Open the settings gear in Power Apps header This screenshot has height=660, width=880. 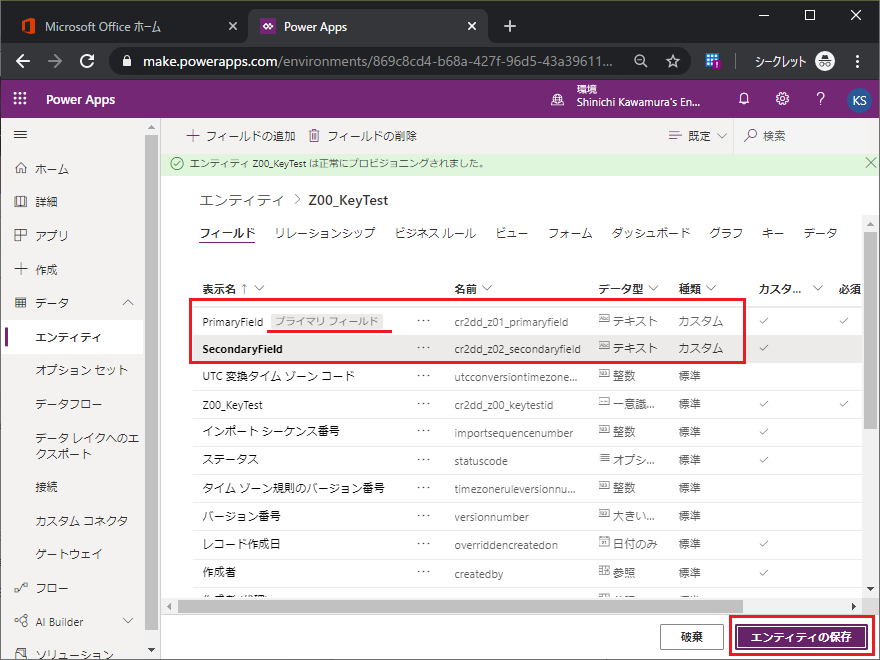tap(782, 99)
